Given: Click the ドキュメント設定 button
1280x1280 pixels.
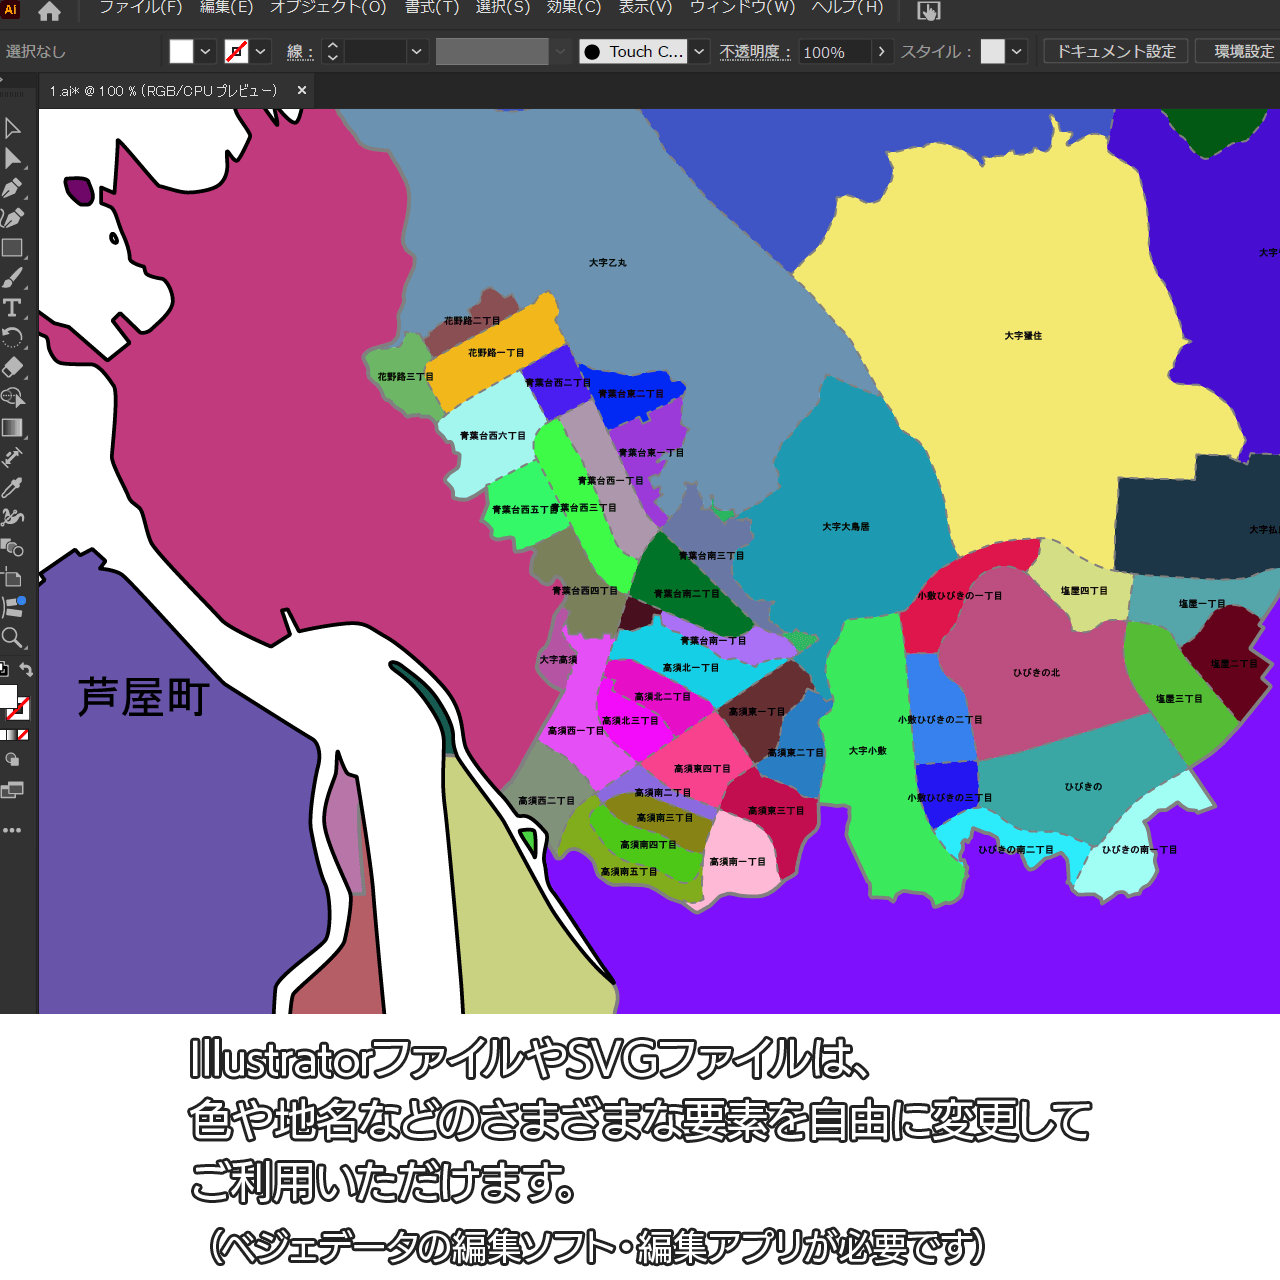Looking at the screenshot, I should click(1115, 51).
